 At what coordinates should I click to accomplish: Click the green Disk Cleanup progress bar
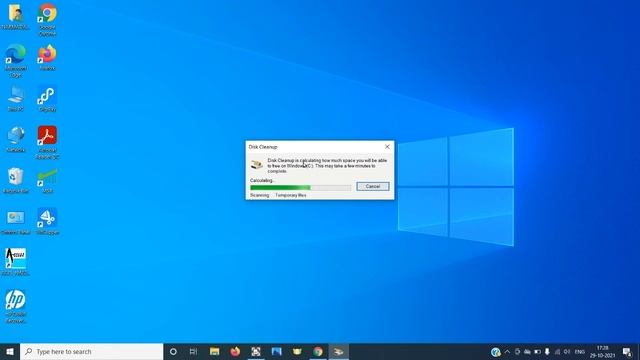(300, 188)
